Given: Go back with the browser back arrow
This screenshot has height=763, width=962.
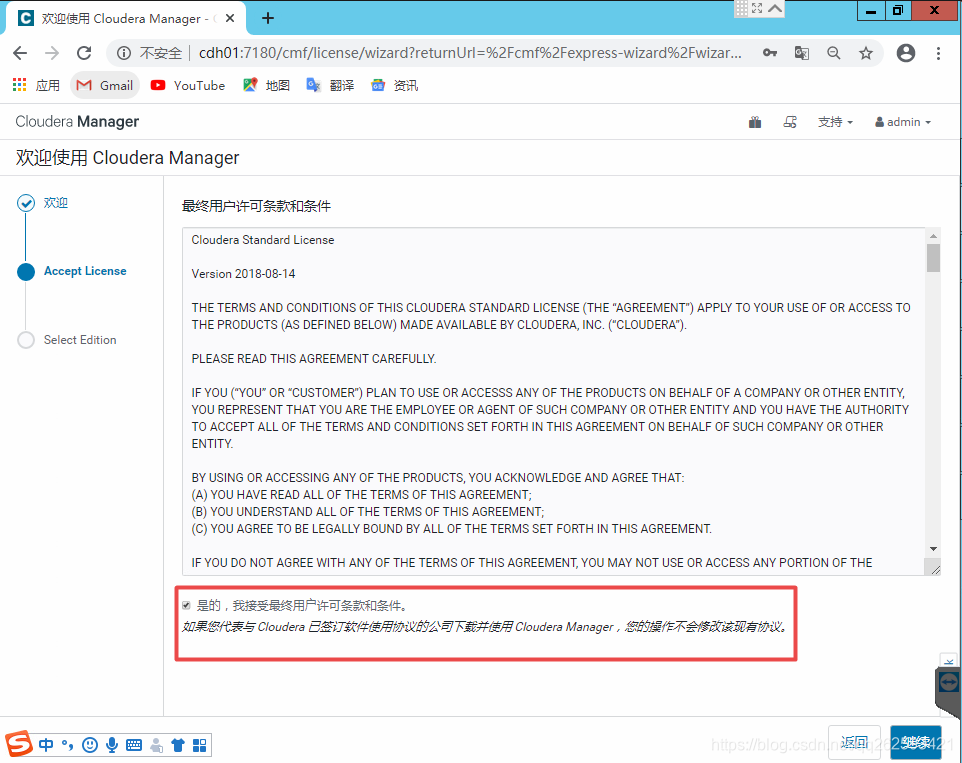Looking at the screenshot, I should pyautogui.click(x=20, y=53).
